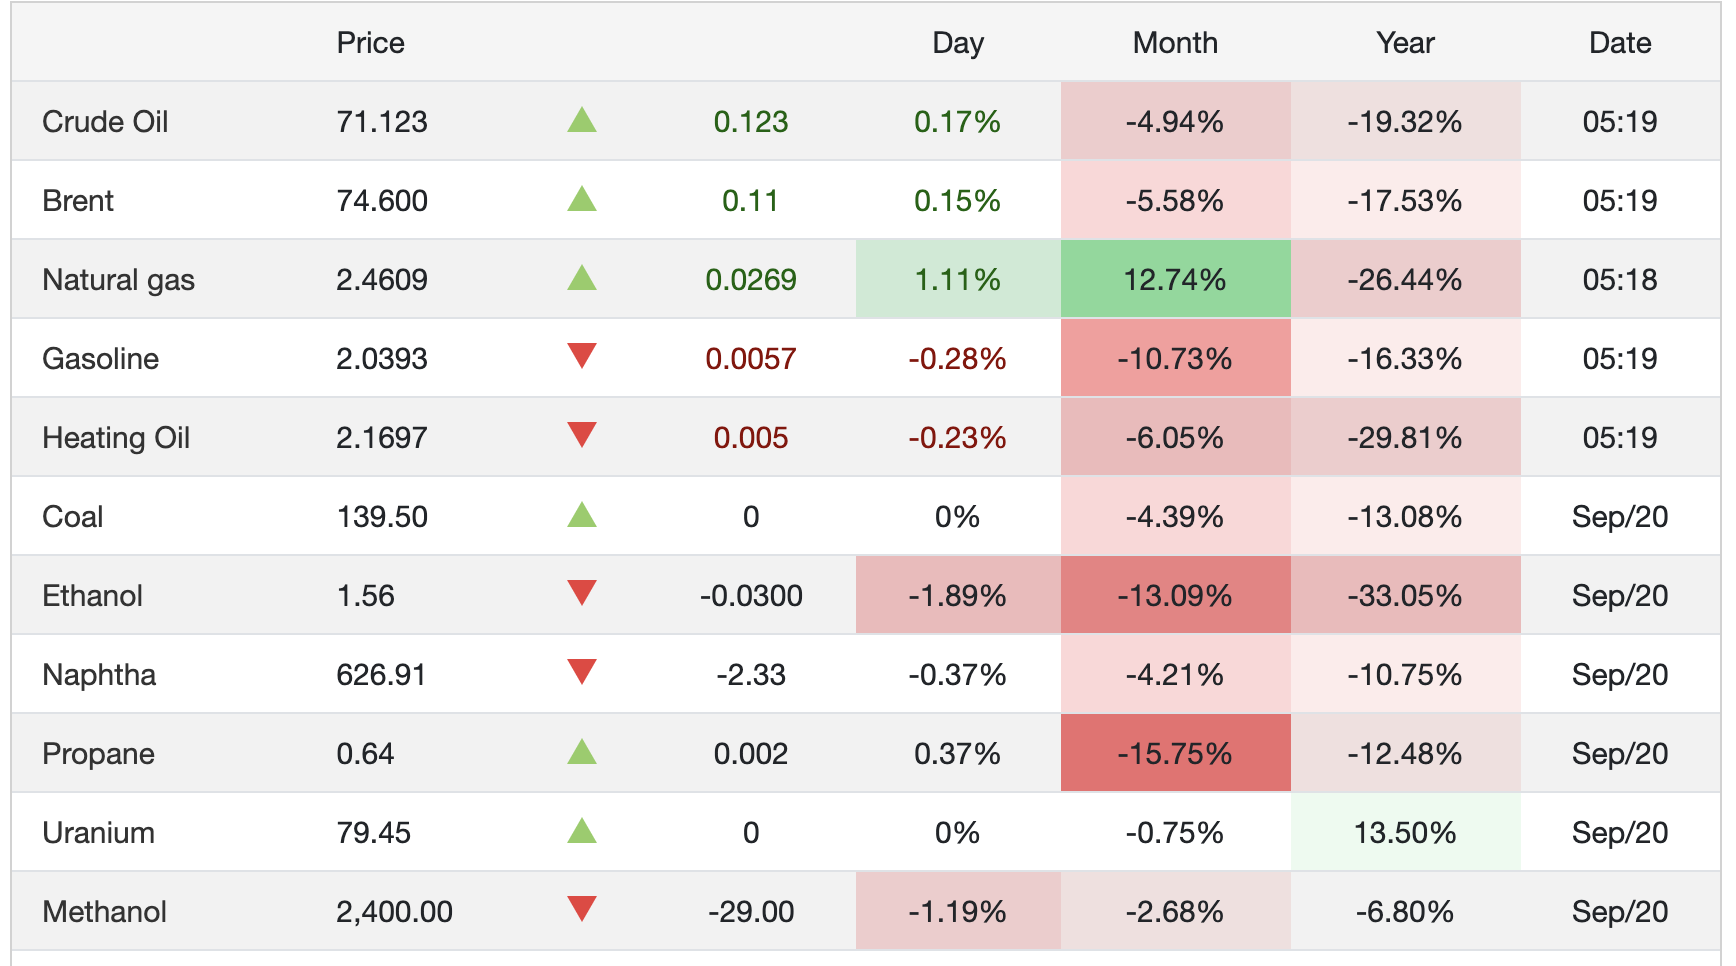1736x966 pixels.
Task: Click the -29.00 Methanol change value
Action: [x=751, y=912]
